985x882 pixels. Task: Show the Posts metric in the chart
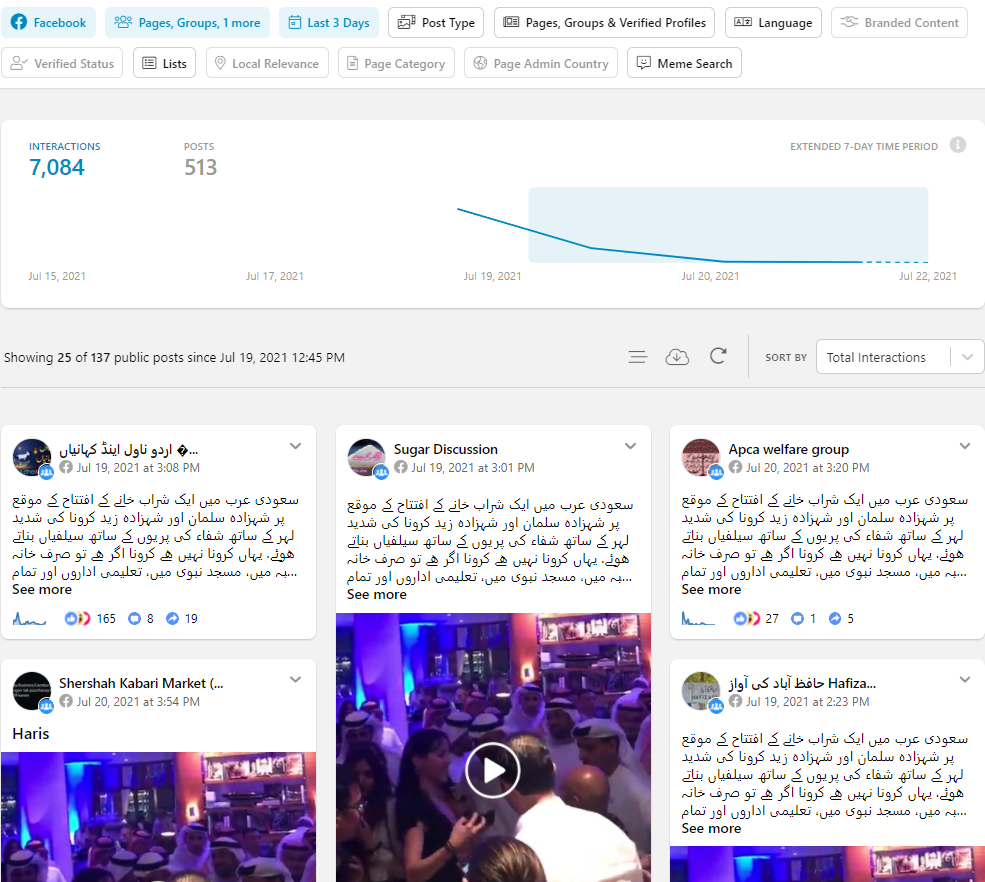pos(200,159)
